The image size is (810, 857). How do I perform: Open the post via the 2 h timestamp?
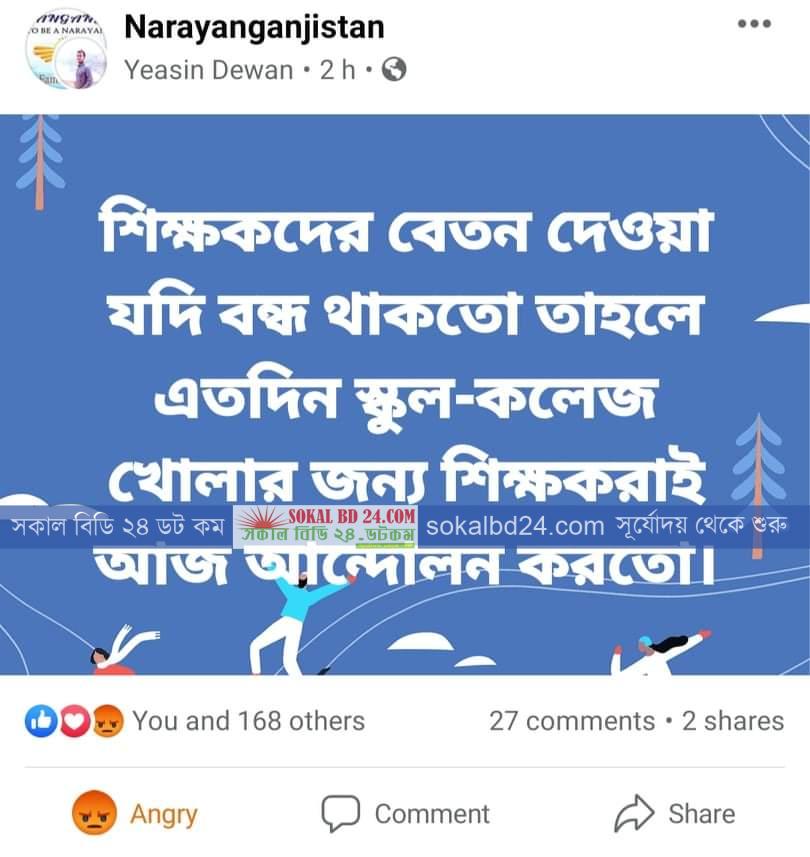pos(337,70)
